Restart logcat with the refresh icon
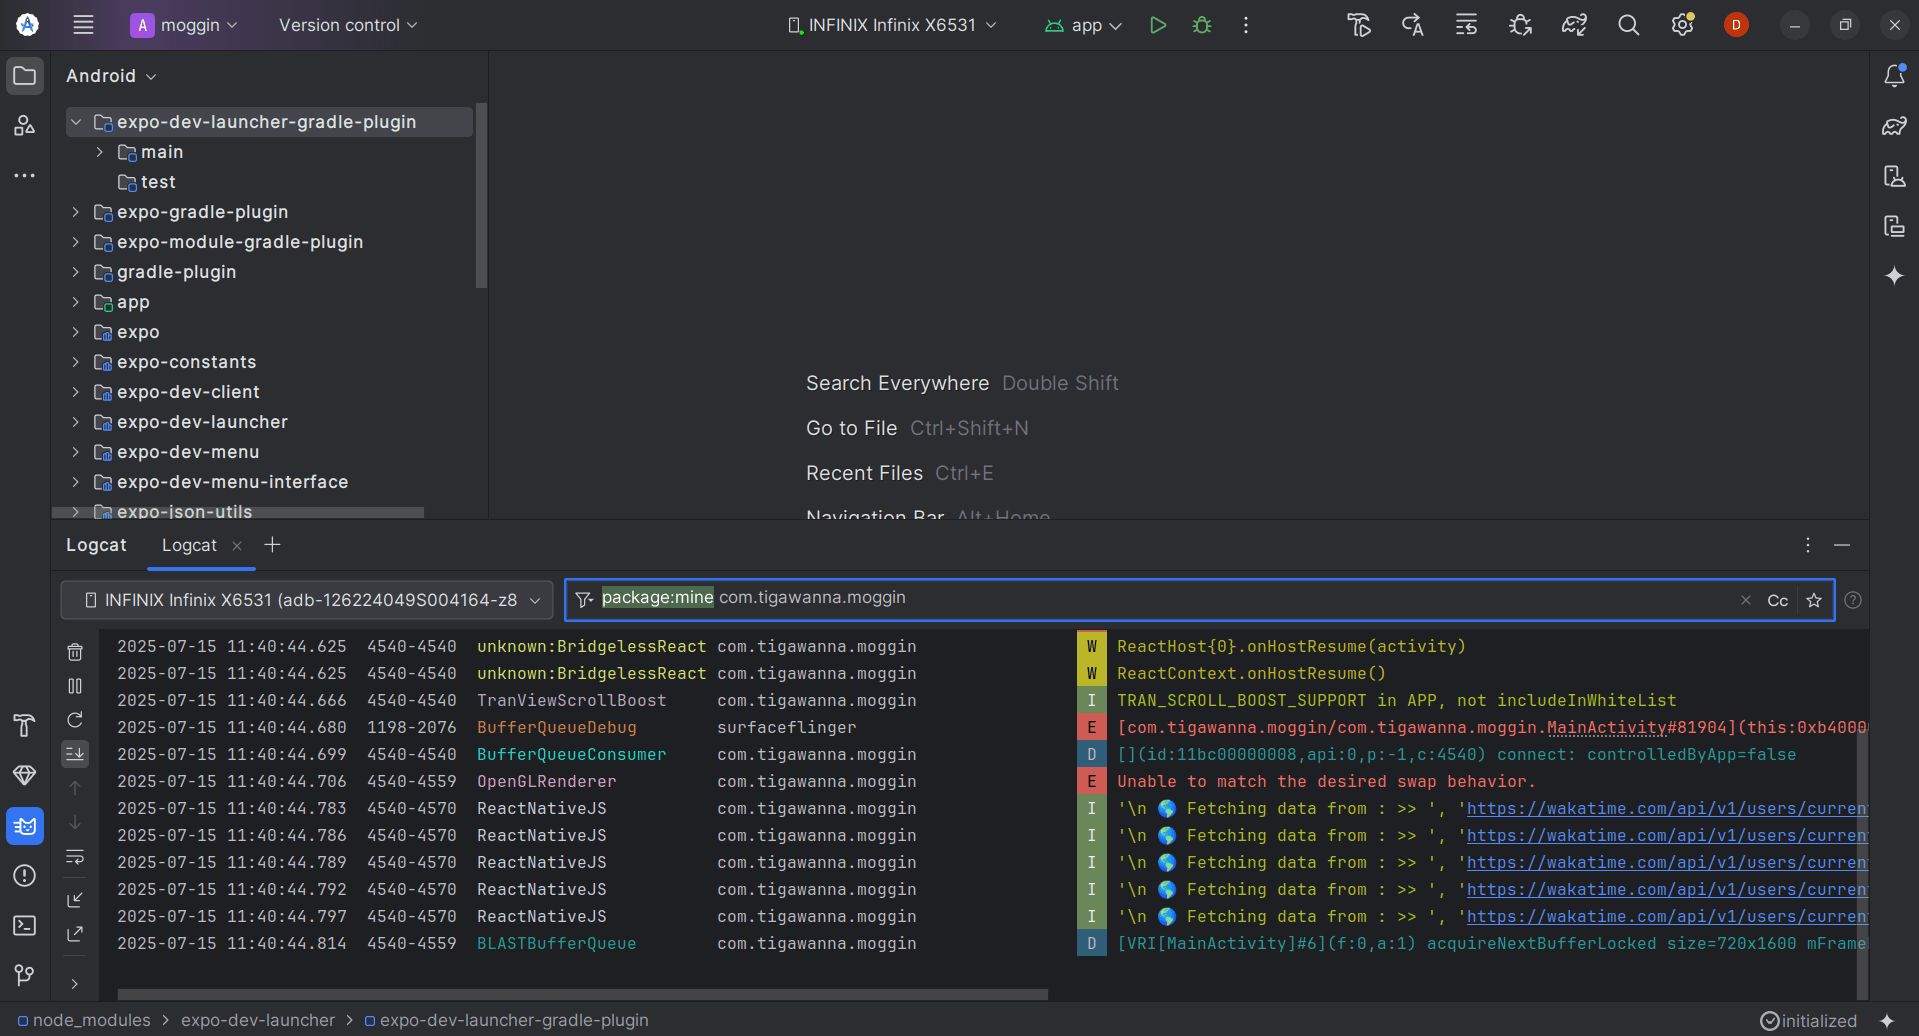This screenshot has width=1919, height=1036. click(75, 720)
